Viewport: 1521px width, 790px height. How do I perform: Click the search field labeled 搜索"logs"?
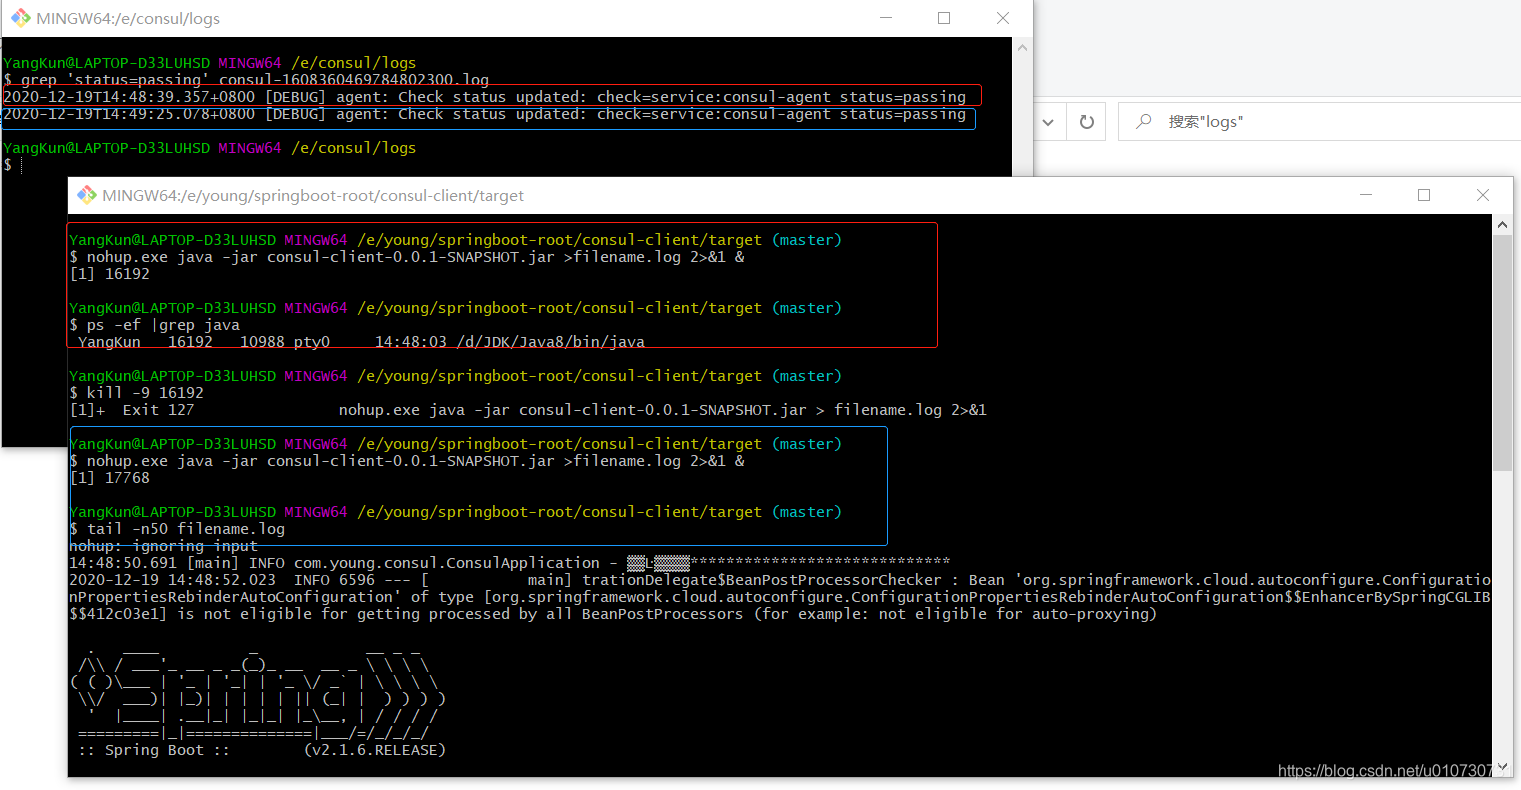tap(1319, 122)
